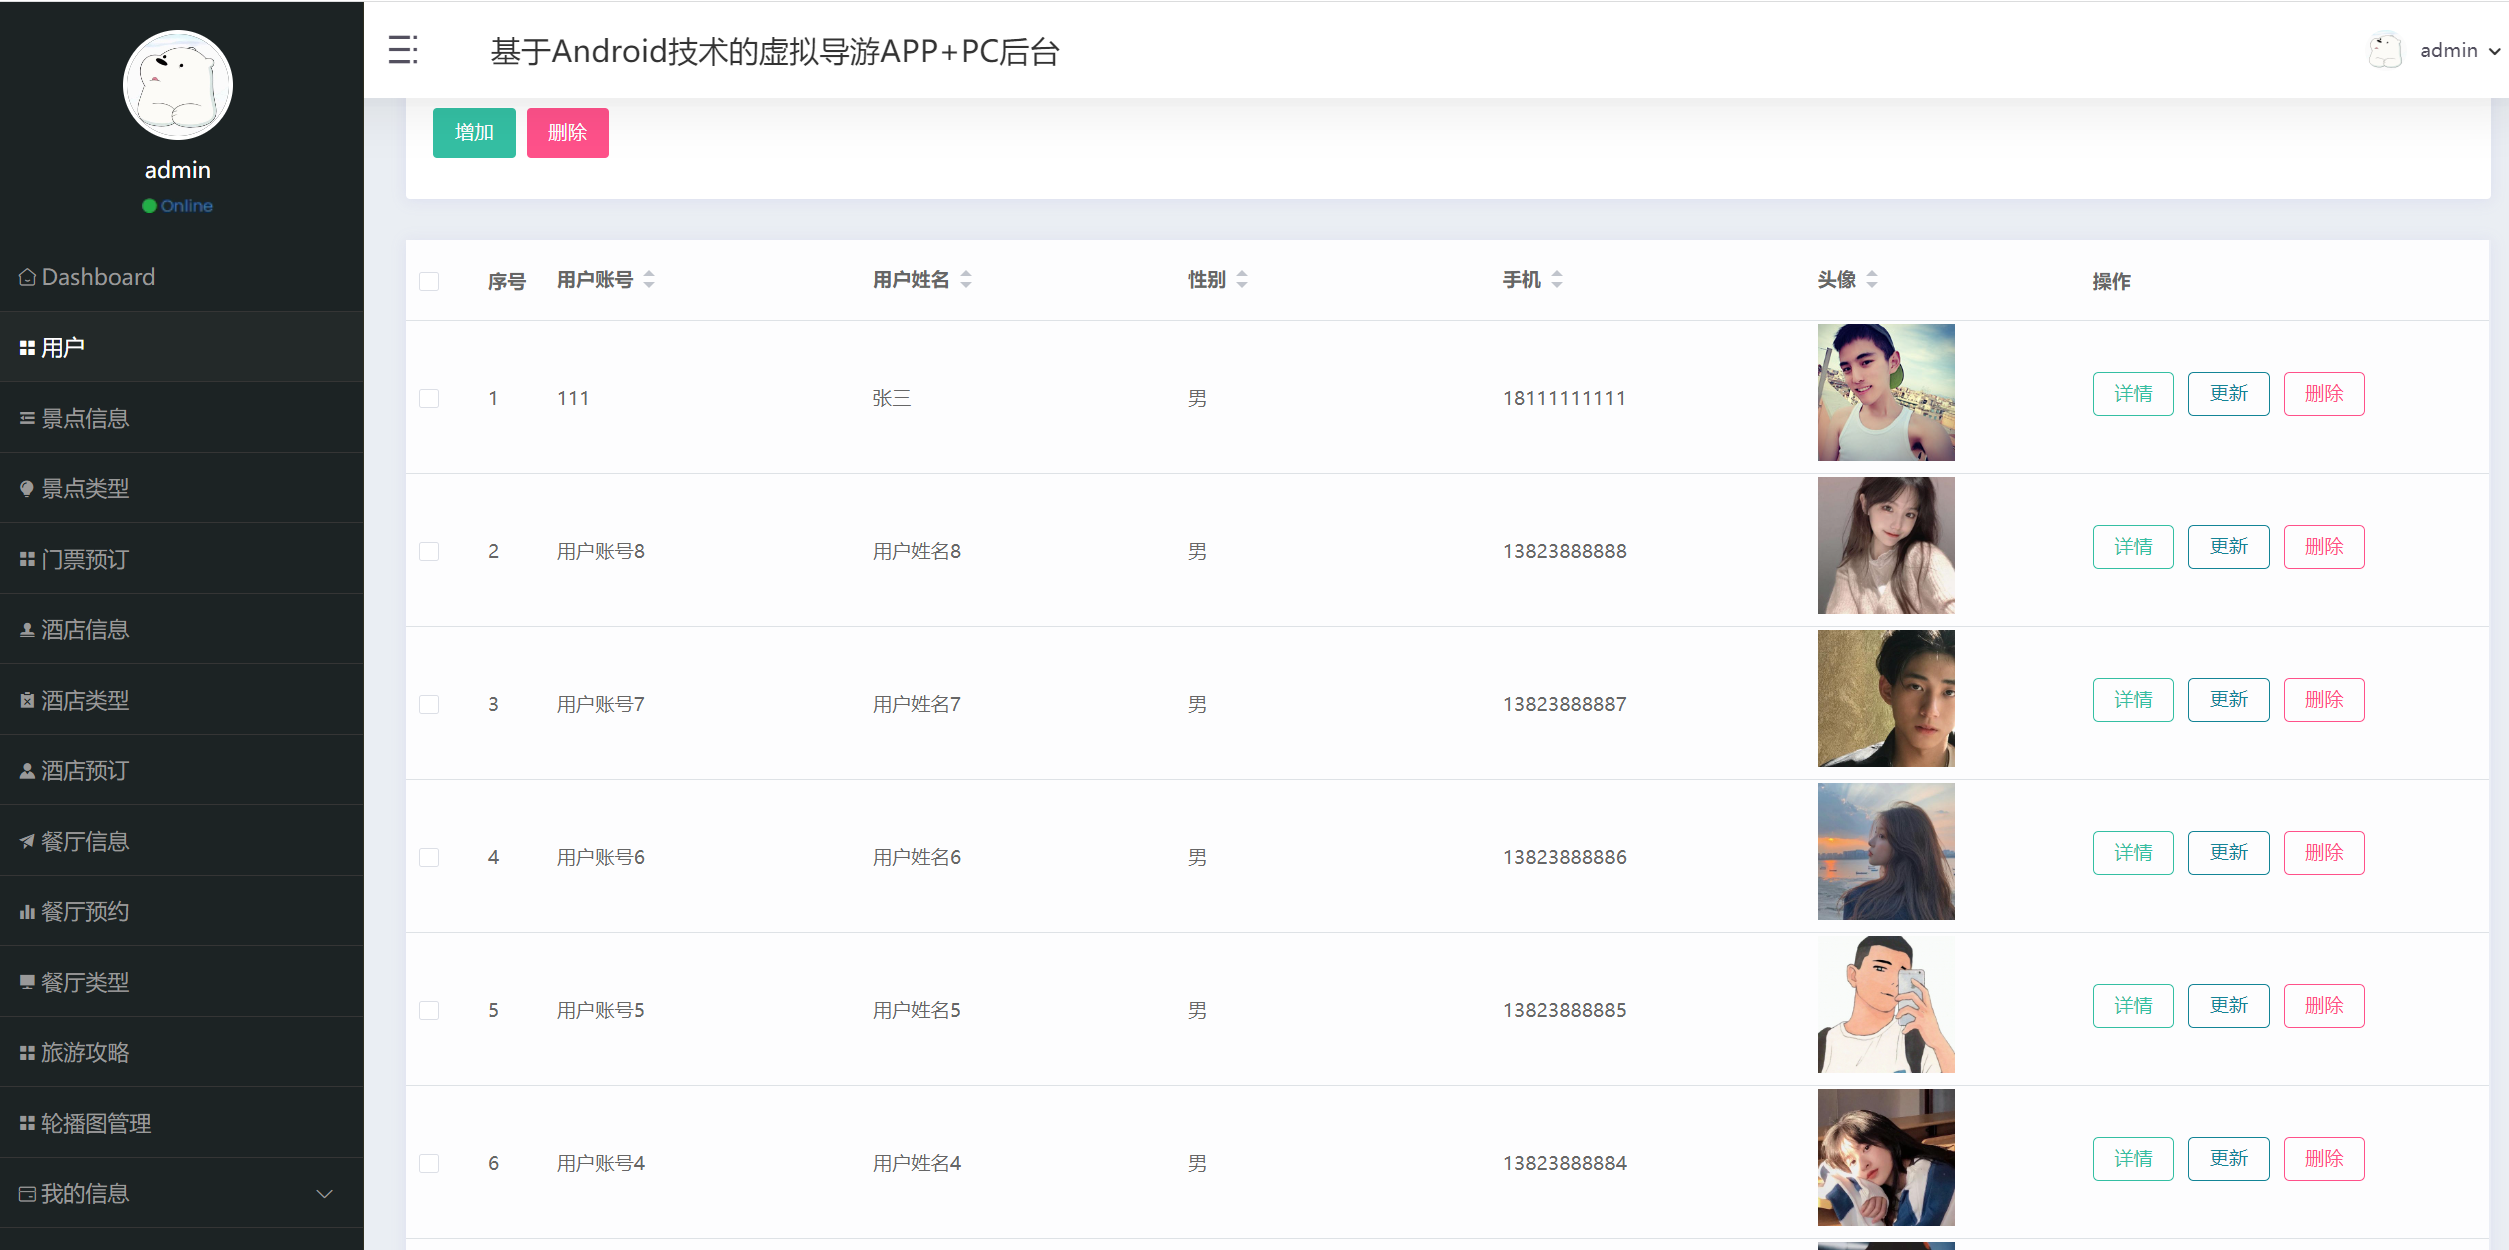Expand the admin account dropdown
This screenshot has height=1250, width=2509.
[2456, 49]
